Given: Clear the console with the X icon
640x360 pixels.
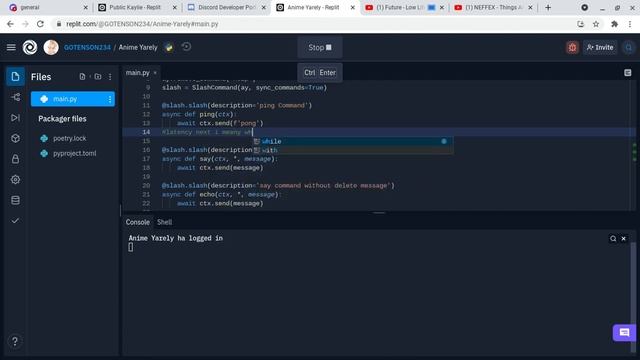Looking at the screenshot, I should (x=624, y=238).
